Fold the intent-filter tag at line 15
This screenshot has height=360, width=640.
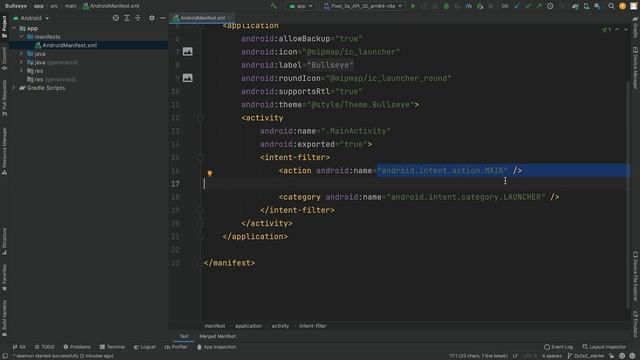[x=200, y=158]
